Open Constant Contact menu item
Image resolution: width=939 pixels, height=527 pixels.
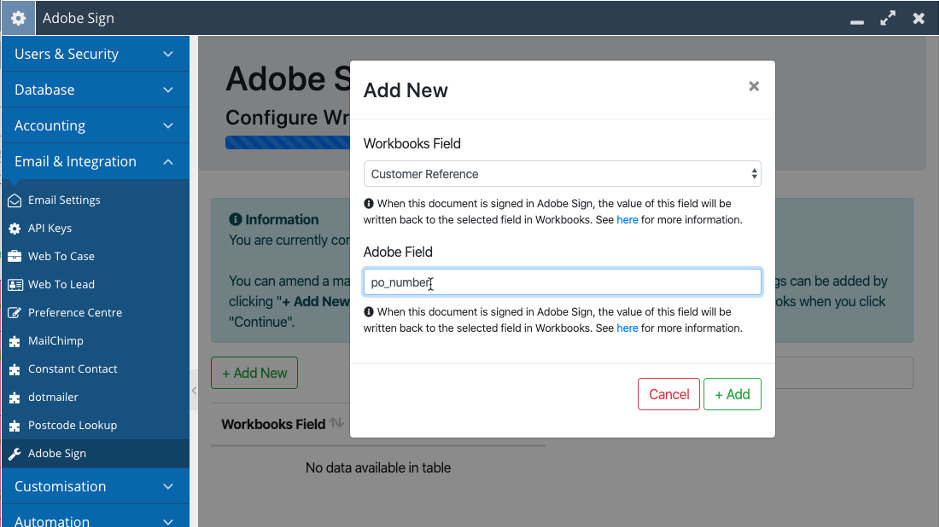[72, 369]
